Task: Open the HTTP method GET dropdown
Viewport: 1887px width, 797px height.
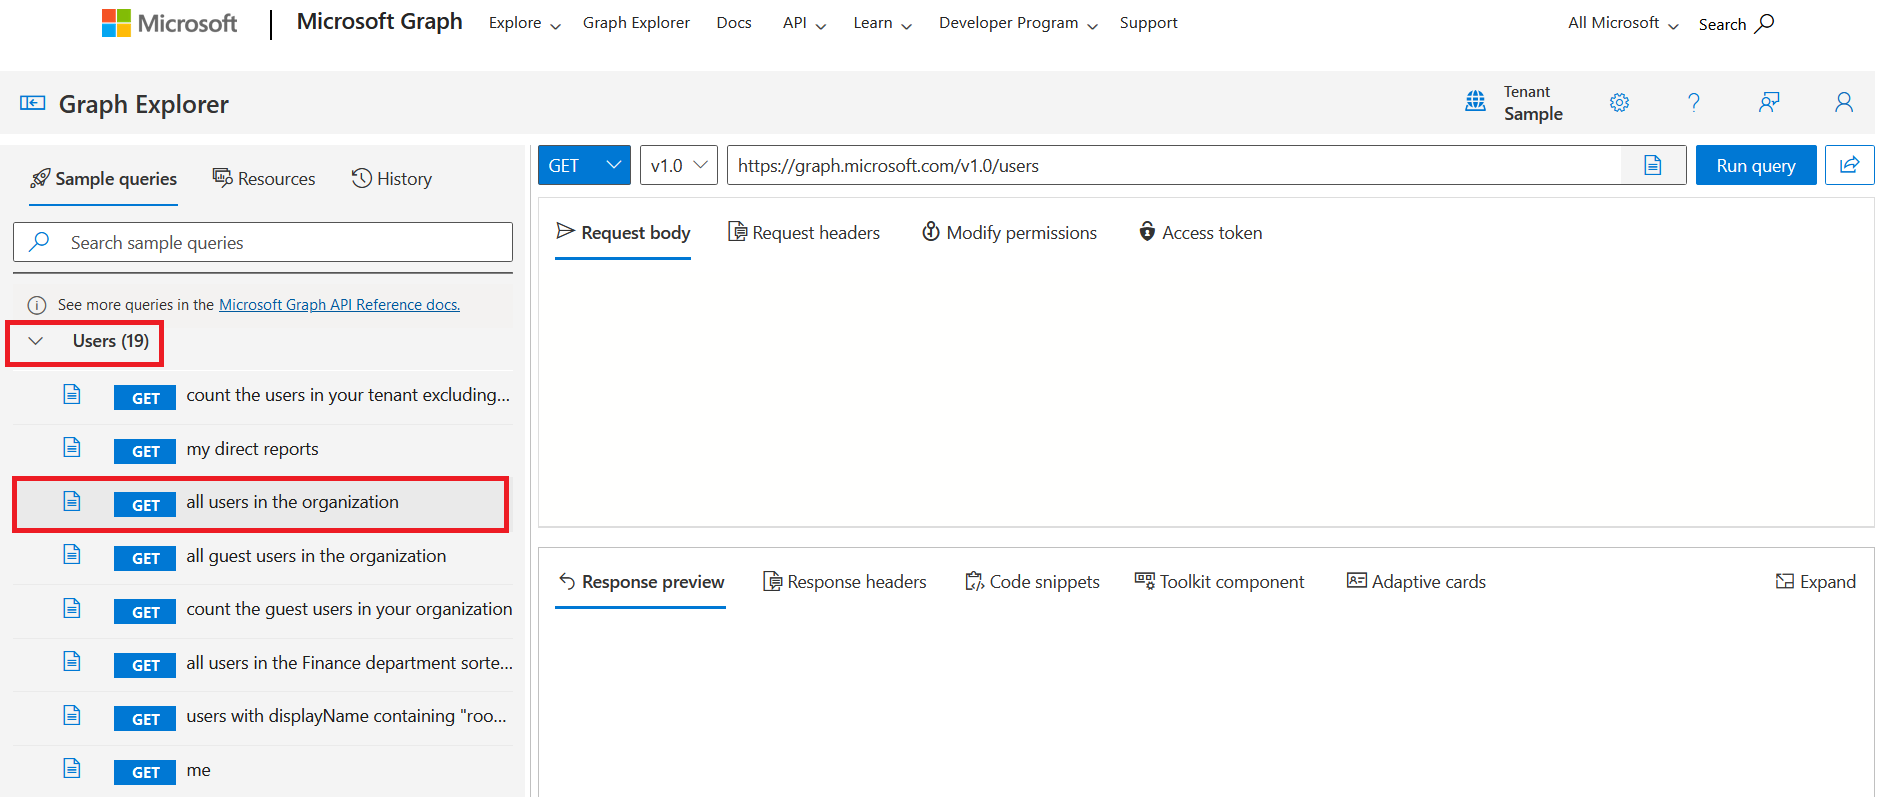Action: tap(584, 165)
